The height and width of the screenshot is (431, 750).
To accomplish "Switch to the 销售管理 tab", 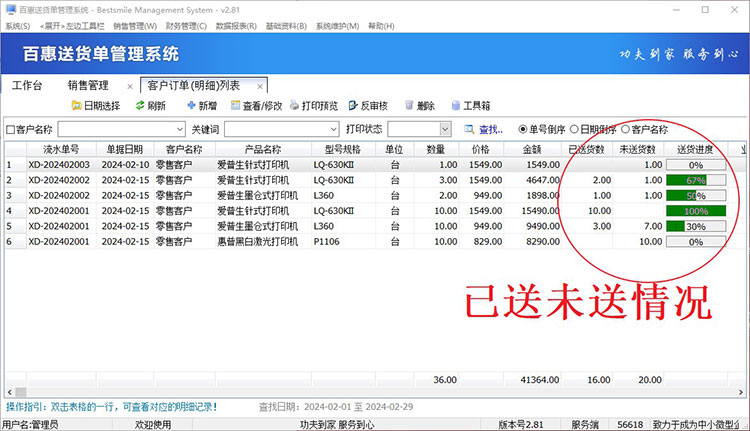I will click(88, 85).
